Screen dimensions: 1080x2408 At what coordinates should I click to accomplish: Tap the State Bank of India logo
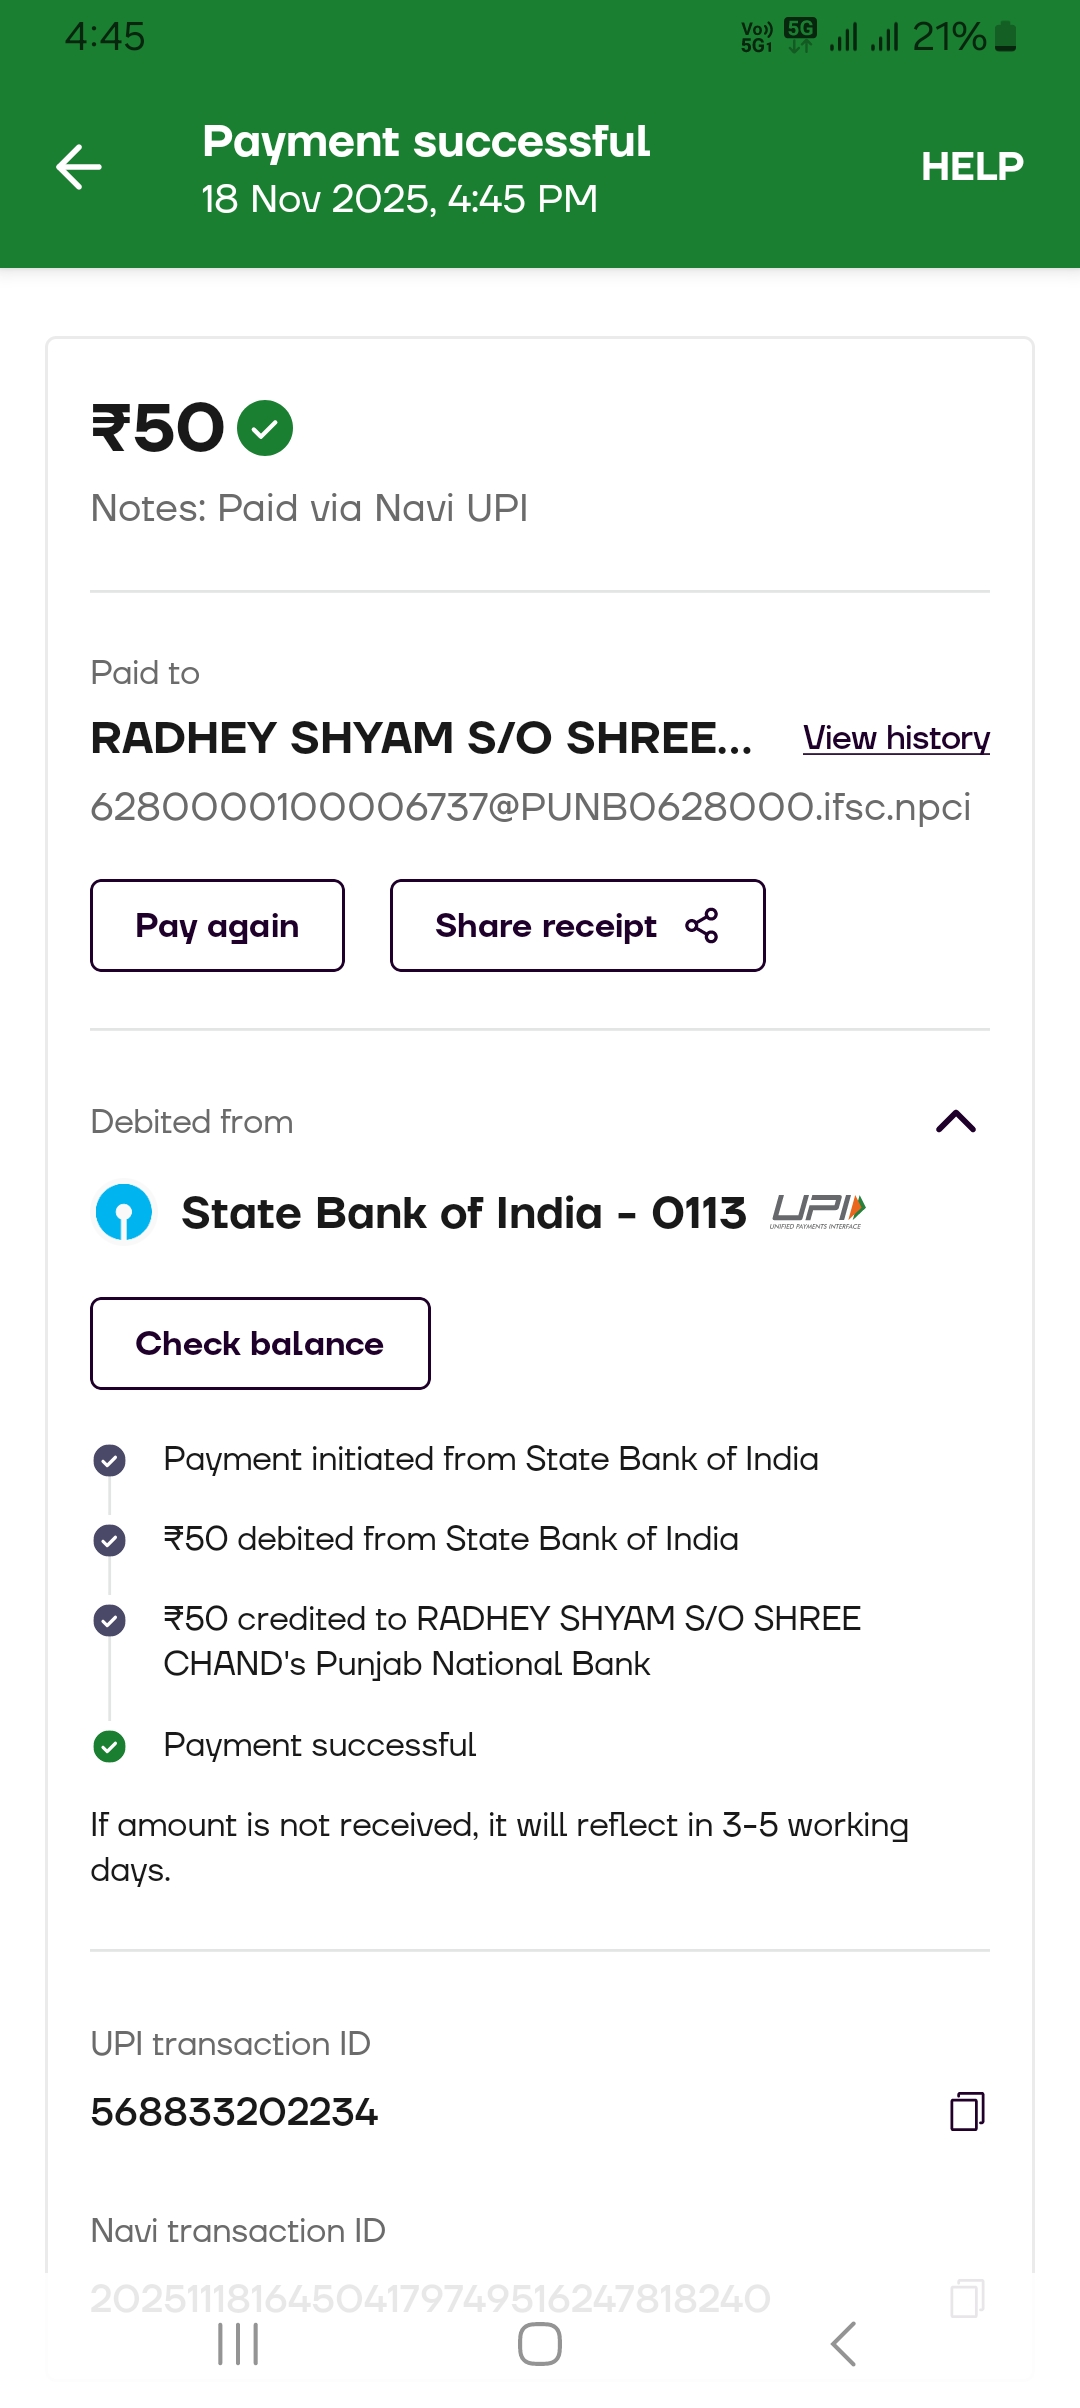124,1212
